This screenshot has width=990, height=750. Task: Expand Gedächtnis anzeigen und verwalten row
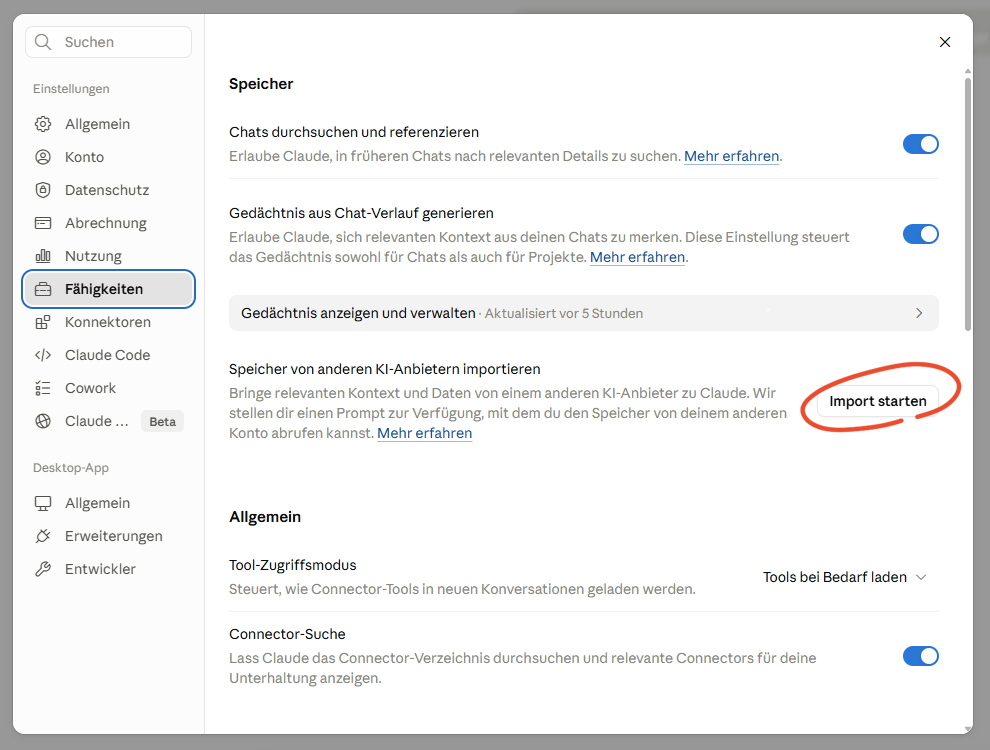click(583, 313)
